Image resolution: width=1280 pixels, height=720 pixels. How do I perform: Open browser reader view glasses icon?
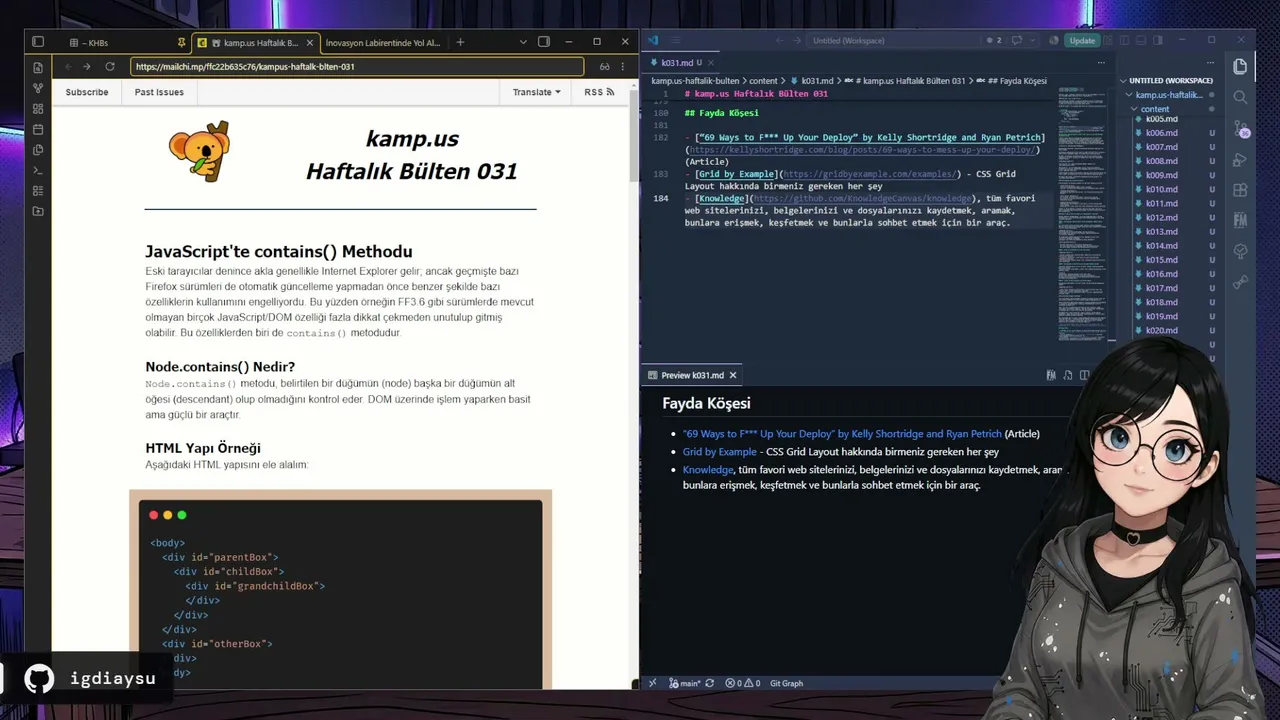tap(604, 67)
